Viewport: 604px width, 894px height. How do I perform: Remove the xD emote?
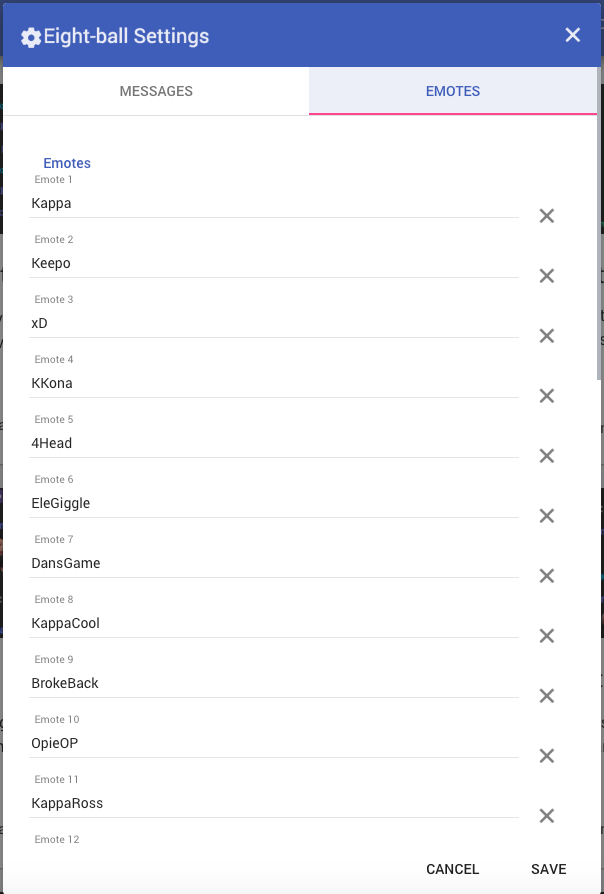click(x=546, y=336)
